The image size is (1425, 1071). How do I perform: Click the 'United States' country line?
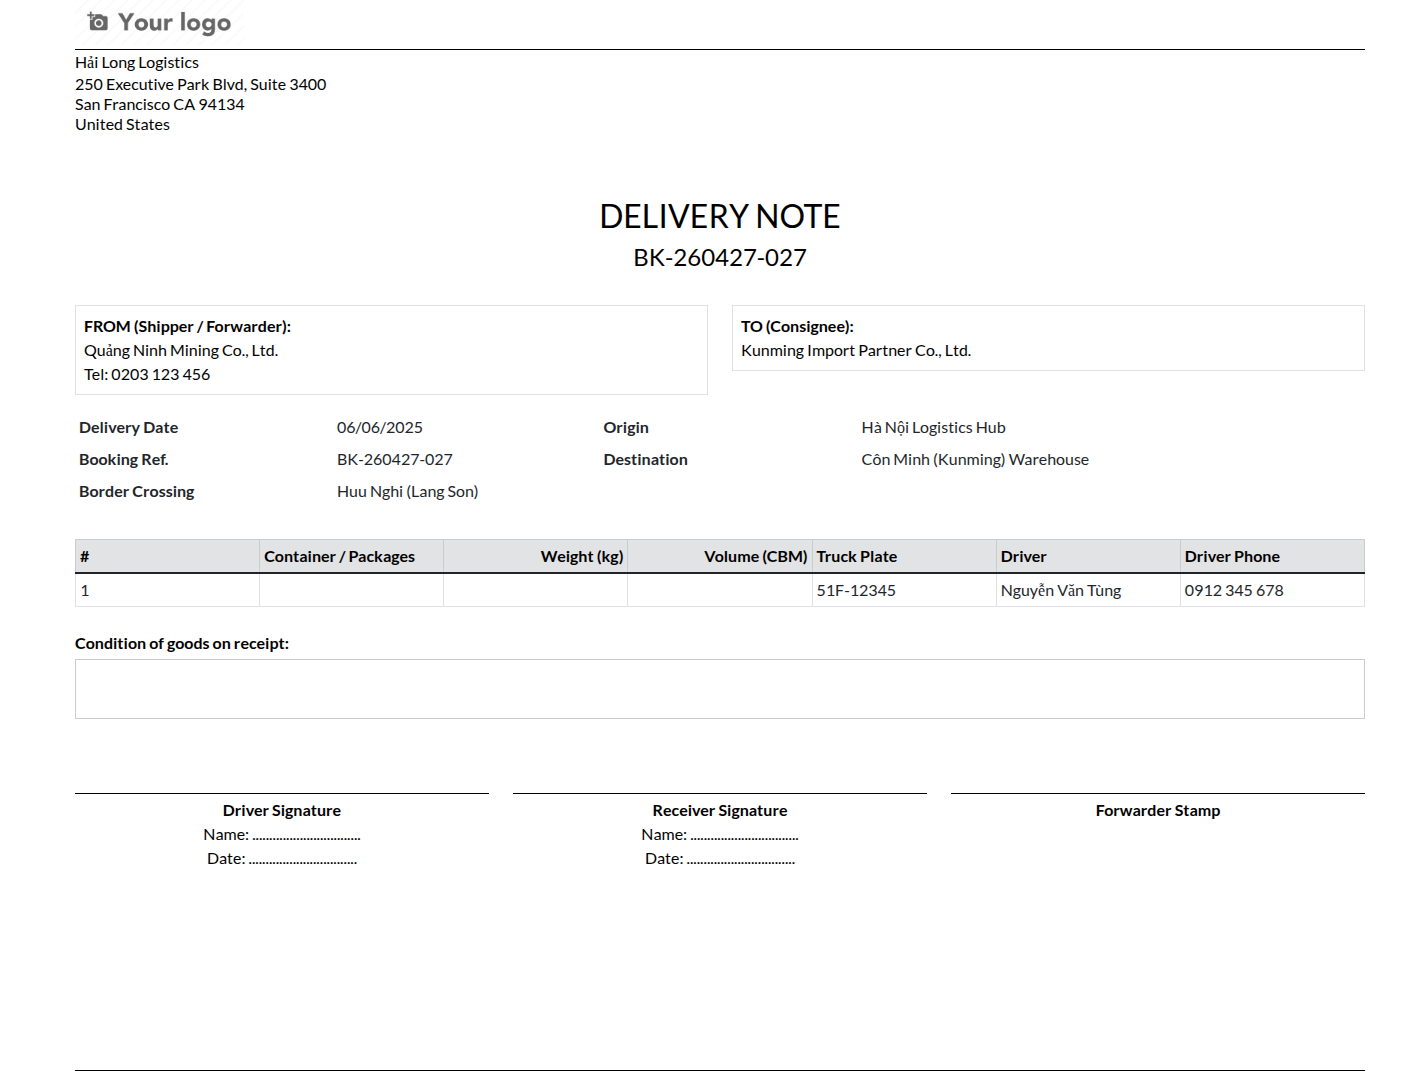pos(122,124)
